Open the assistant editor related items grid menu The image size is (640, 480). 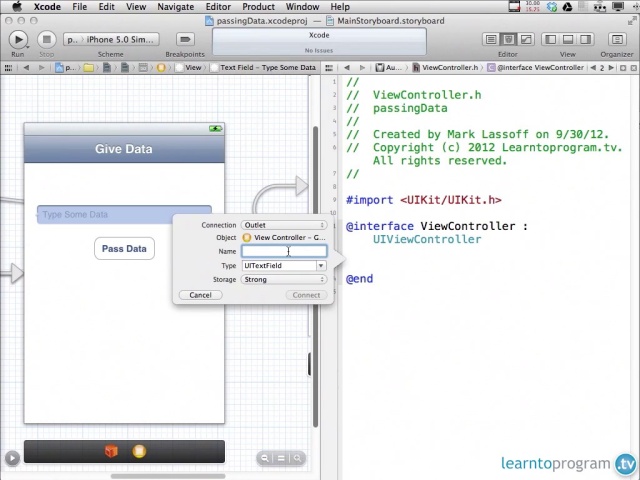(x=329, y=68)
